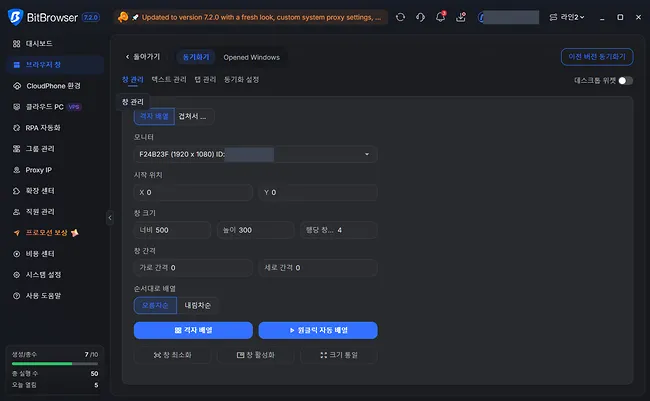Click the BitBrowser logo icon

[x=15, y=17]
